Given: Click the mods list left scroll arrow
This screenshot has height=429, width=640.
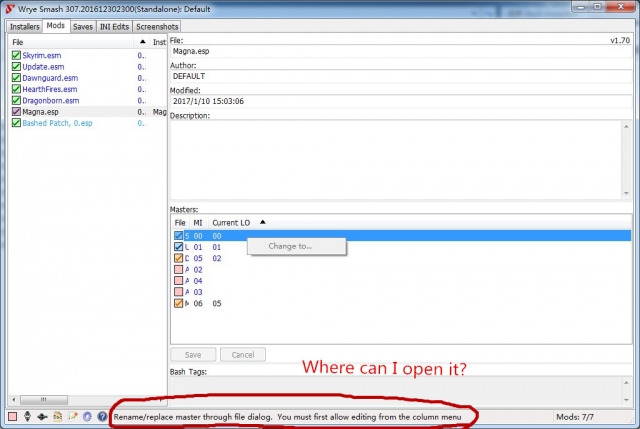Looking at the screenshot, I should tap(14, 400).
